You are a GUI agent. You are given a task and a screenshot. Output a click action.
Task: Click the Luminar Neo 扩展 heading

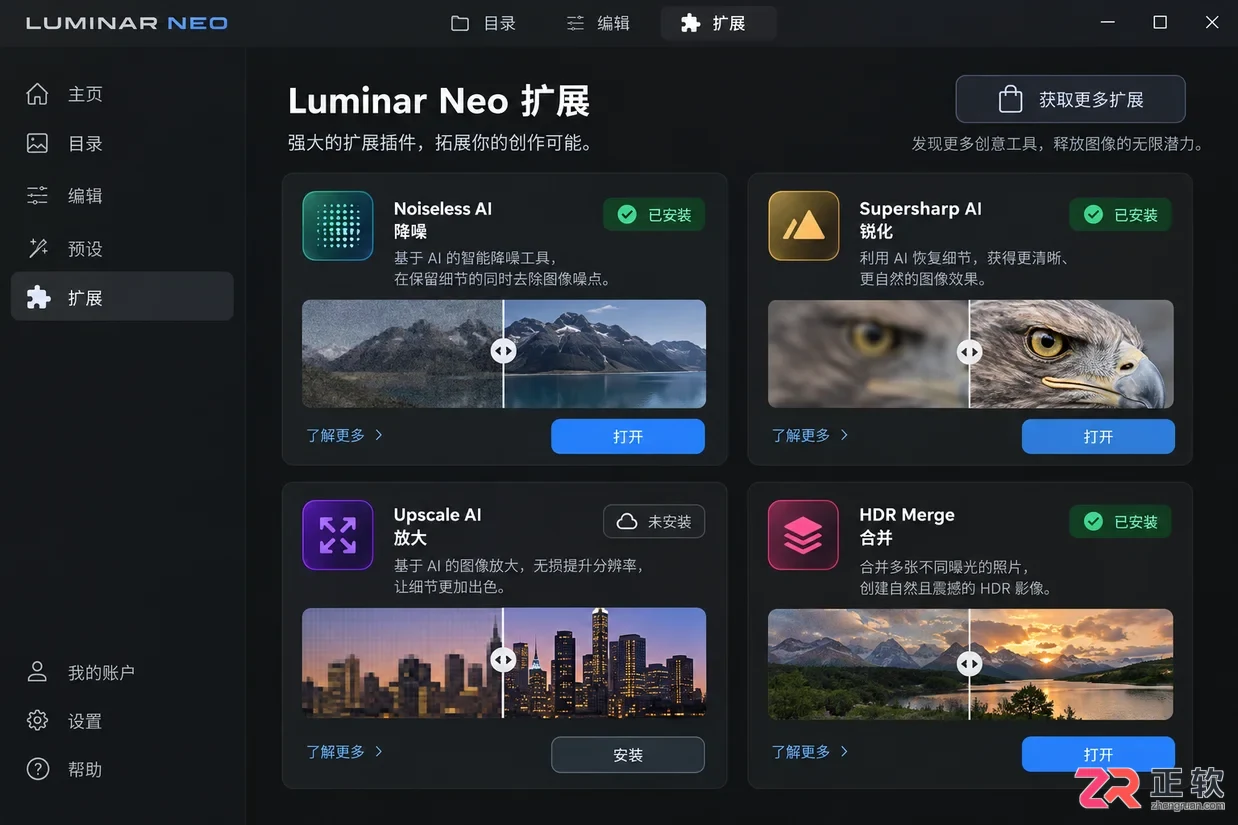439,101
